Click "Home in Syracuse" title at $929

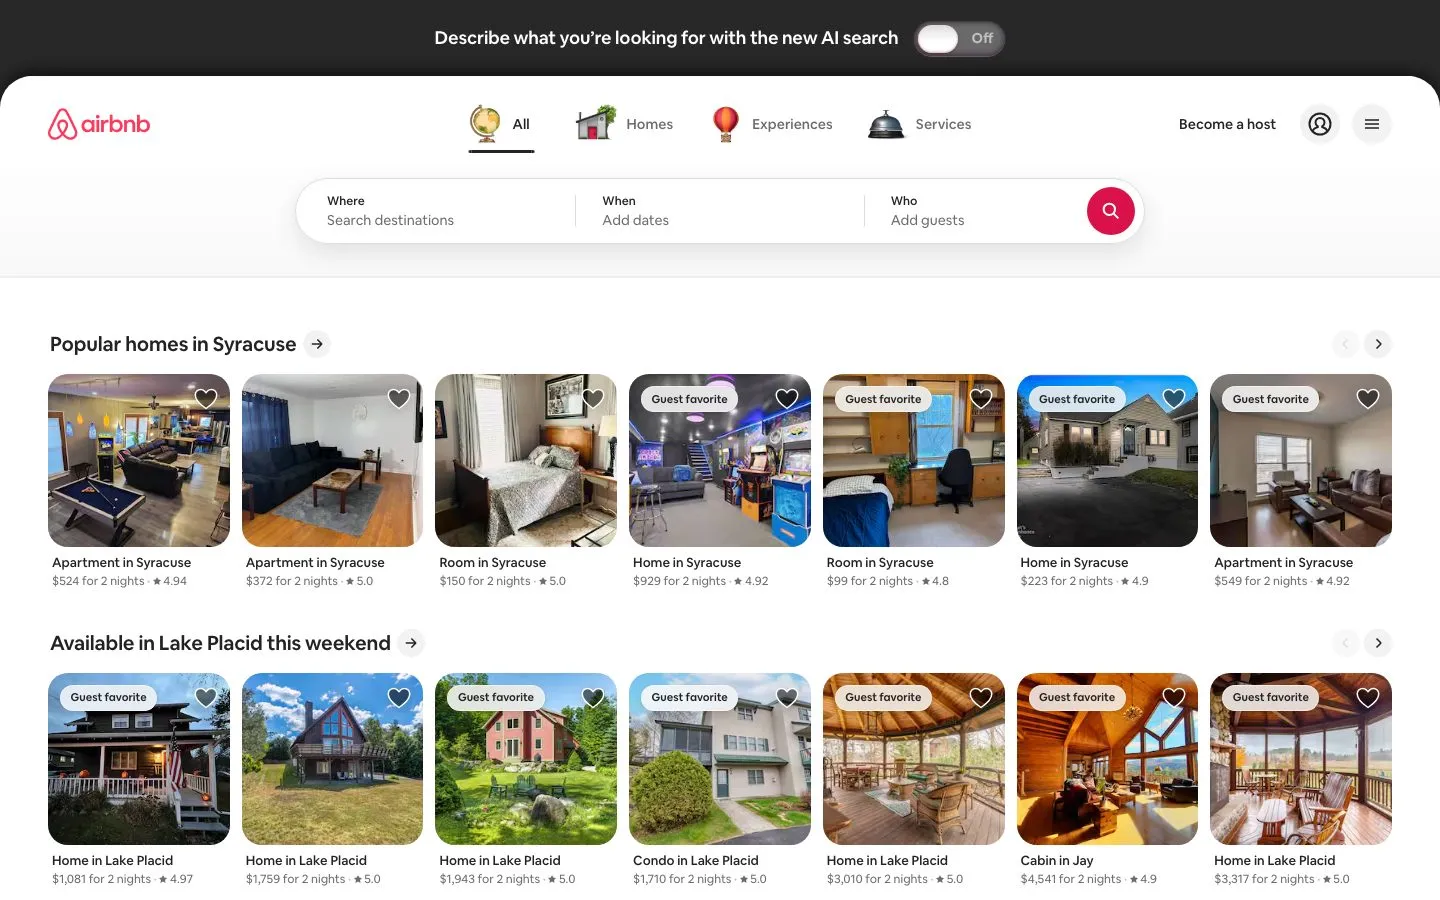click(687, 563)
